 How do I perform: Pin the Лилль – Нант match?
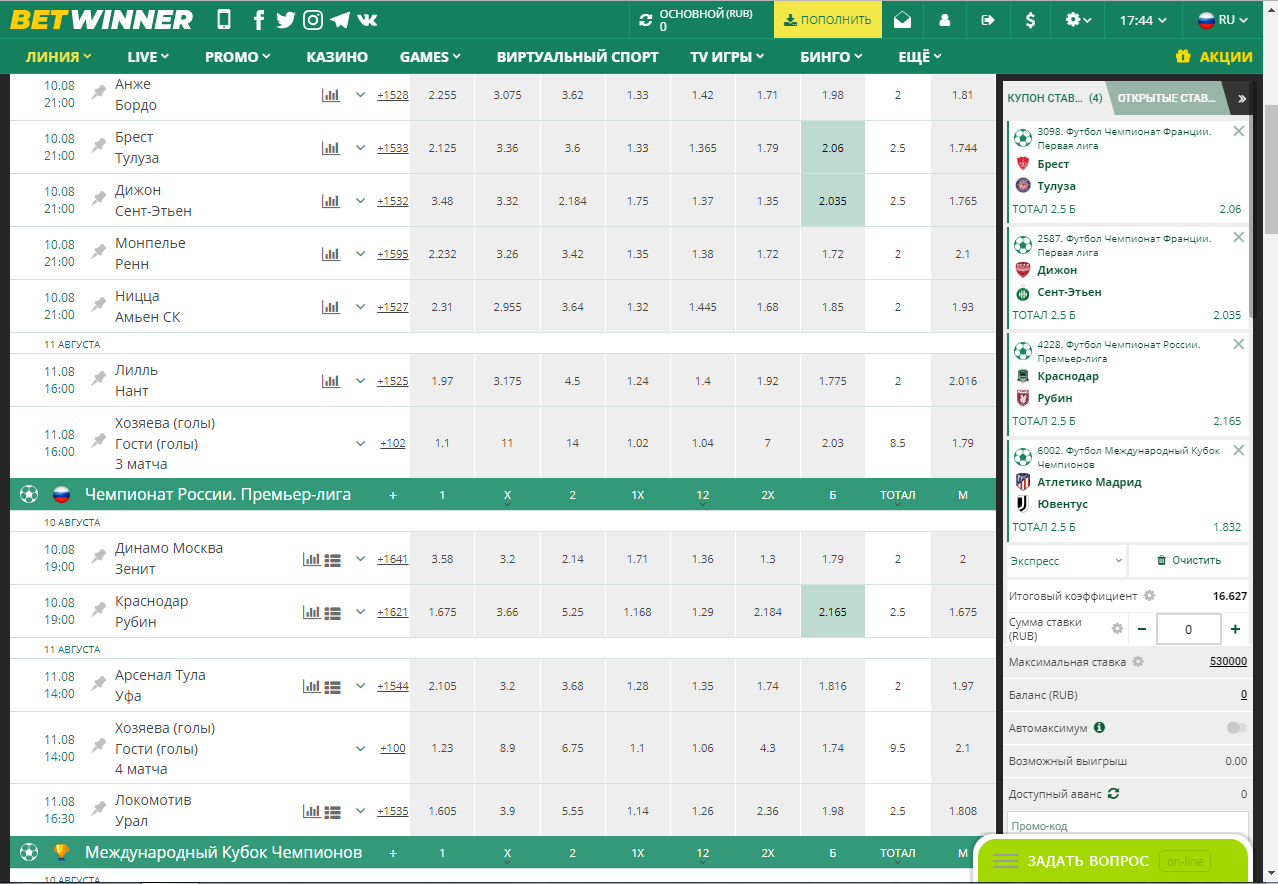[x=98, y=379]
